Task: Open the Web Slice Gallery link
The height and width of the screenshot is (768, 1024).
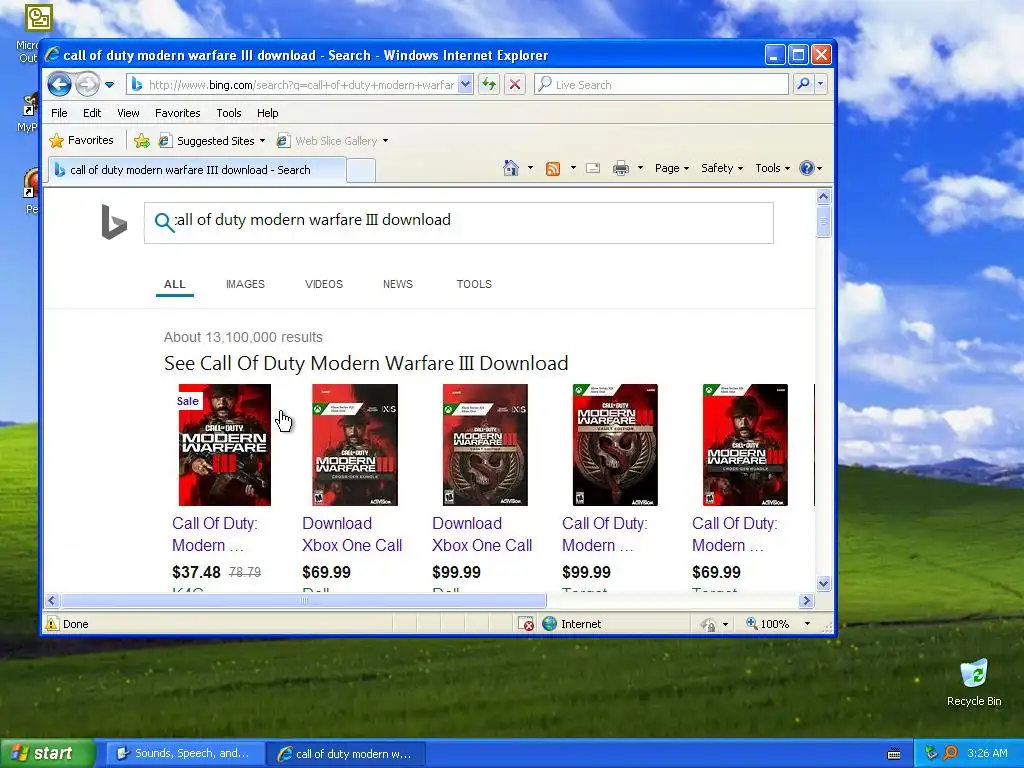Action: tap(332, 140)
